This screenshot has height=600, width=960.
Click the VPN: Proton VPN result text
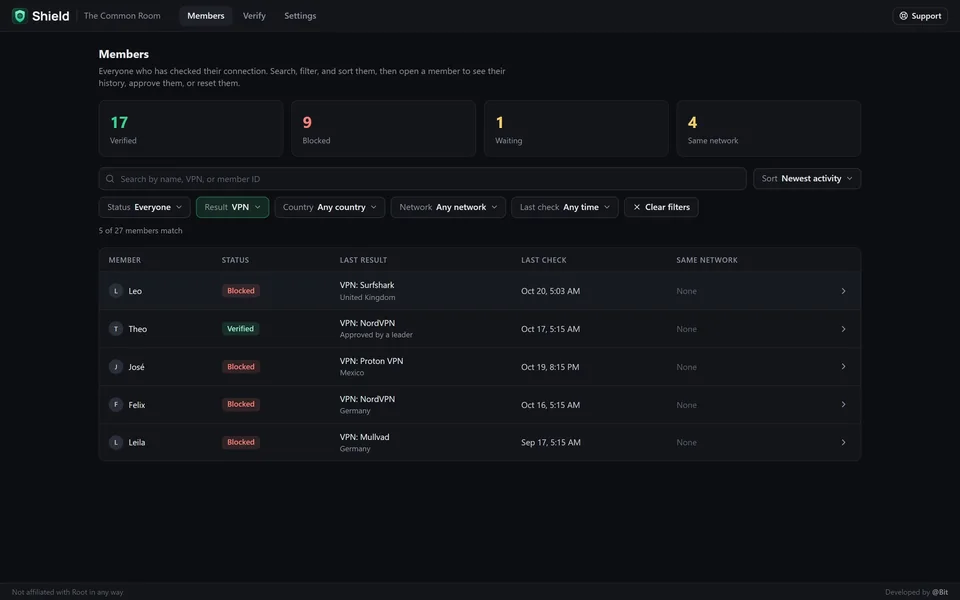(371, 361)
